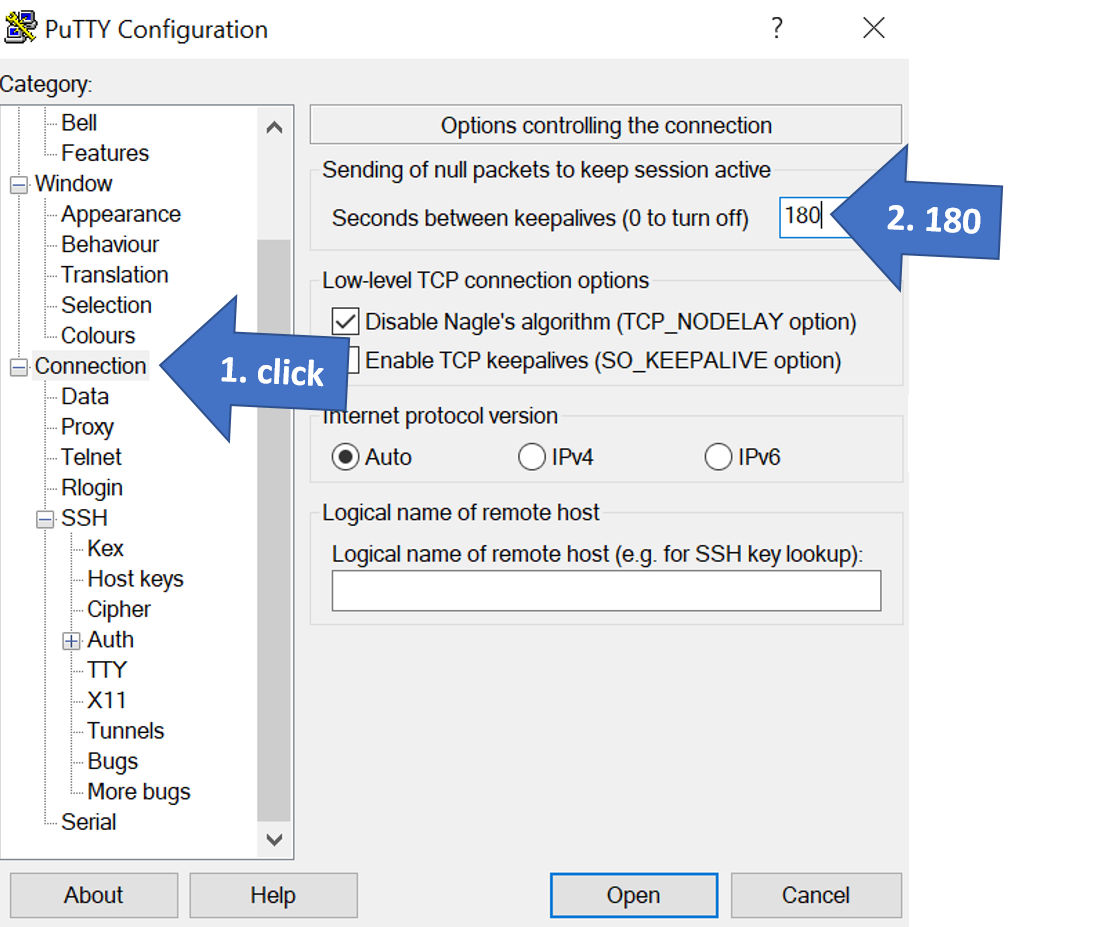Open the Colours settings
Image resolution: width=1110 pixels, height=927 pixels.
coord(98,336)
